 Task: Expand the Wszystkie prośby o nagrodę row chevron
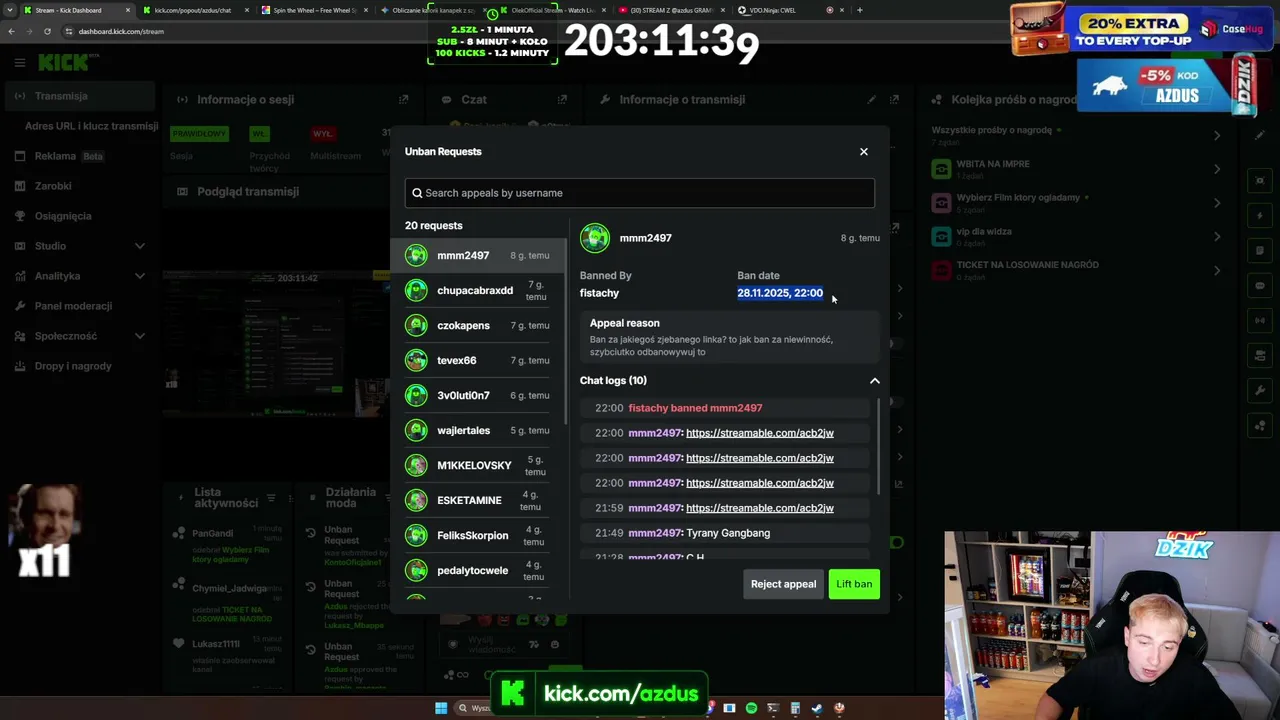tap(1217, 135)
